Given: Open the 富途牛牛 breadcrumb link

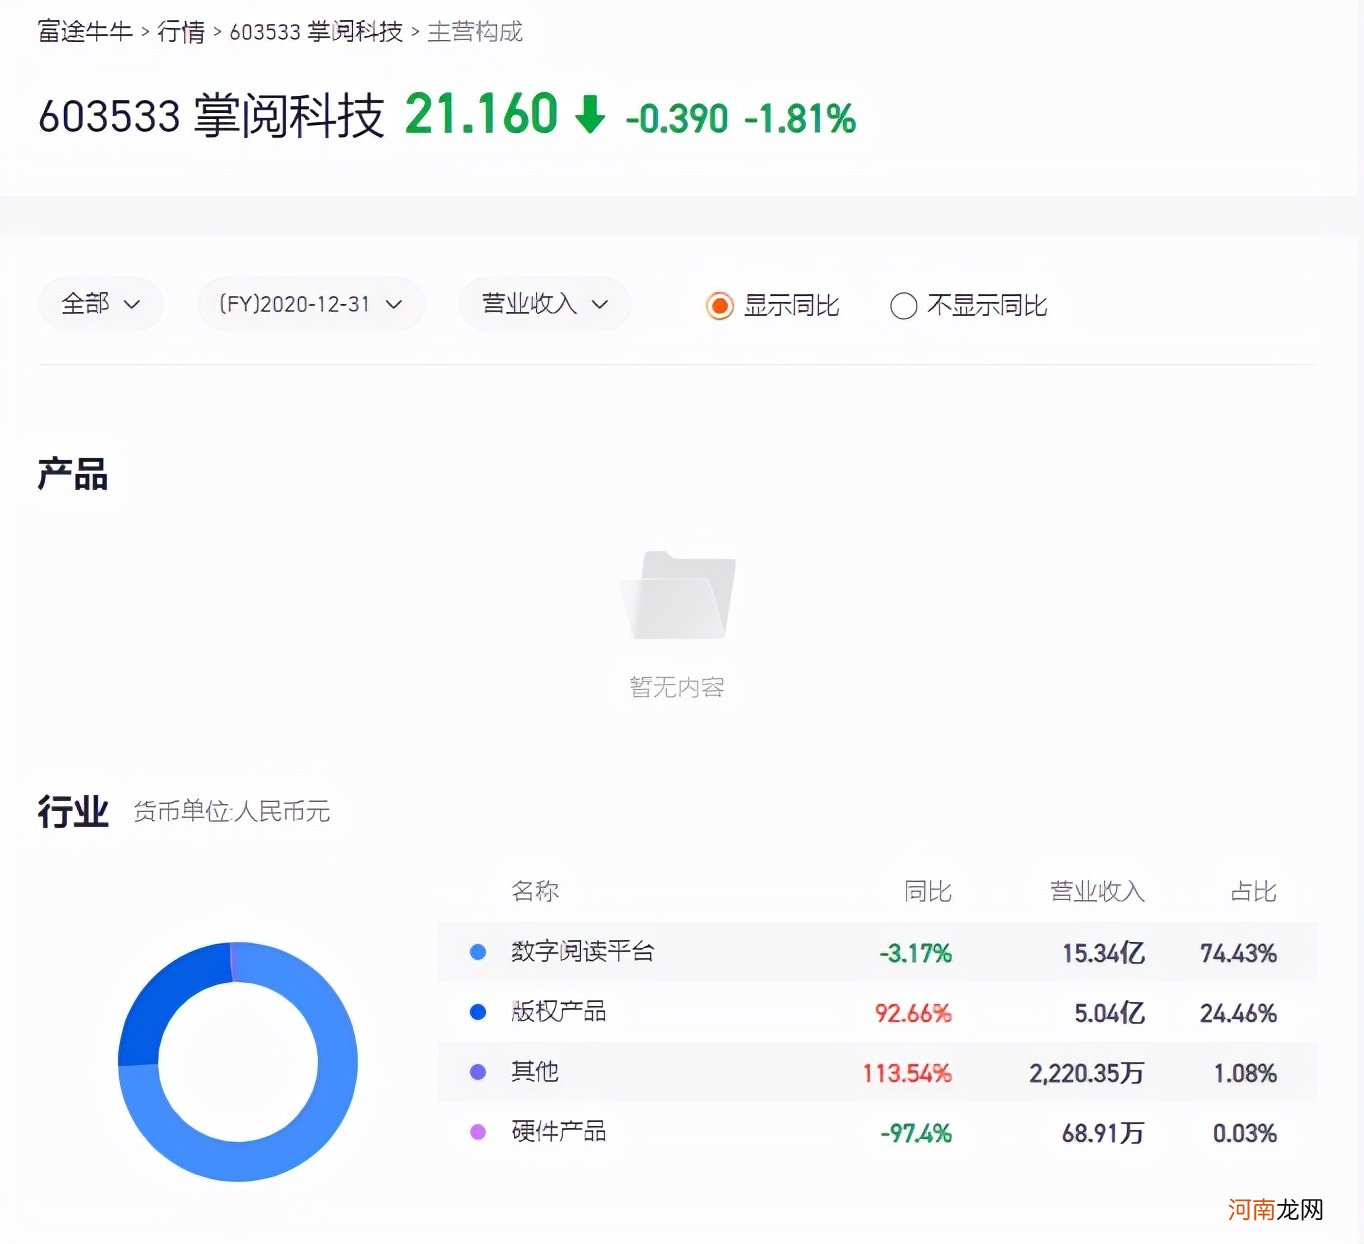Looking at the screenshot, I should click(85, 32).
